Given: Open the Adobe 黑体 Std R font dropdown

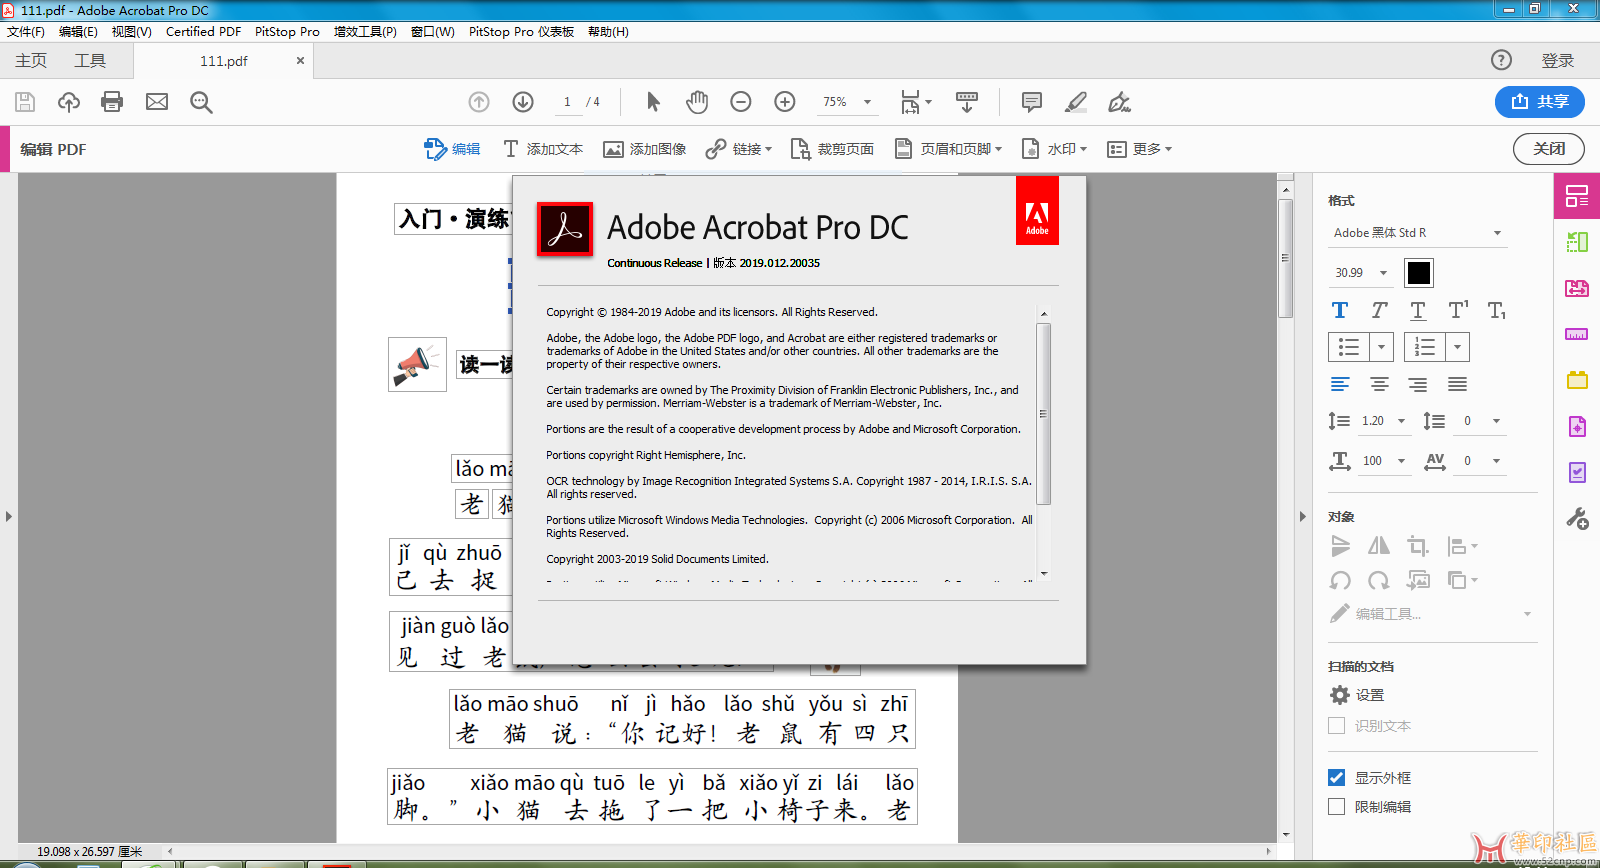Looking at the screenshot, I should tap(1418, 233).
